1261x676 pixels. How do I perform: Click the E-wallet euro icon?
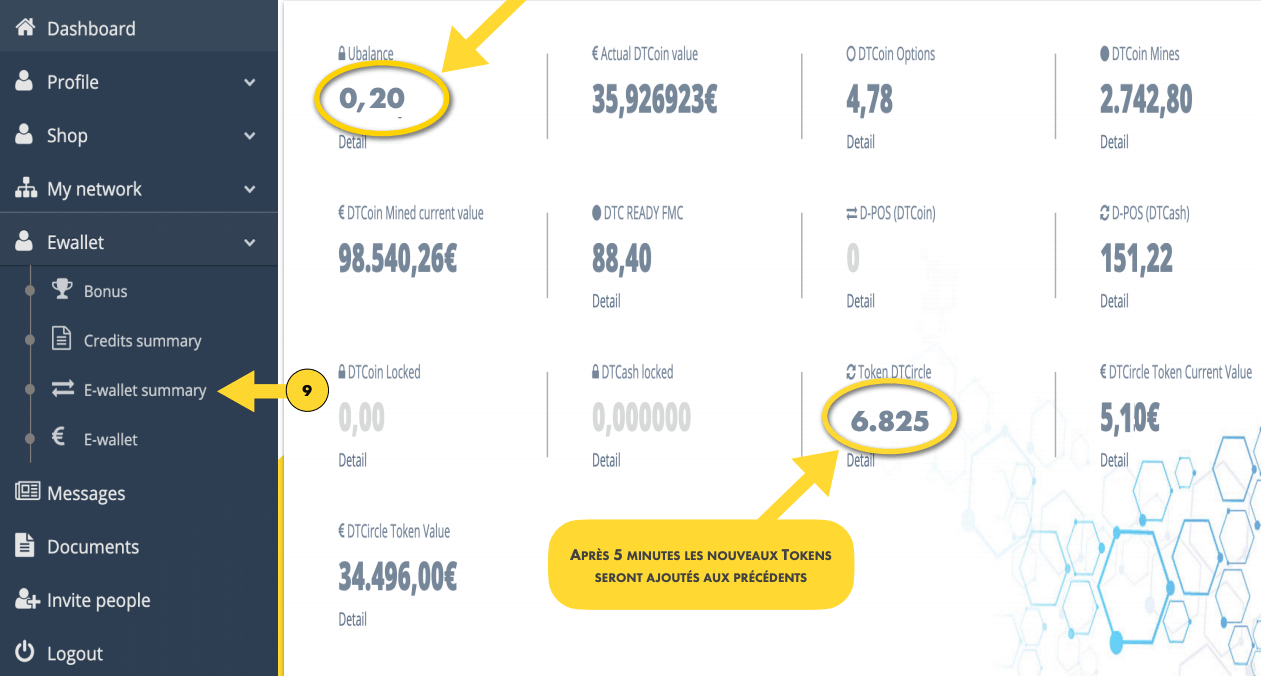click(x=60, y=438)
